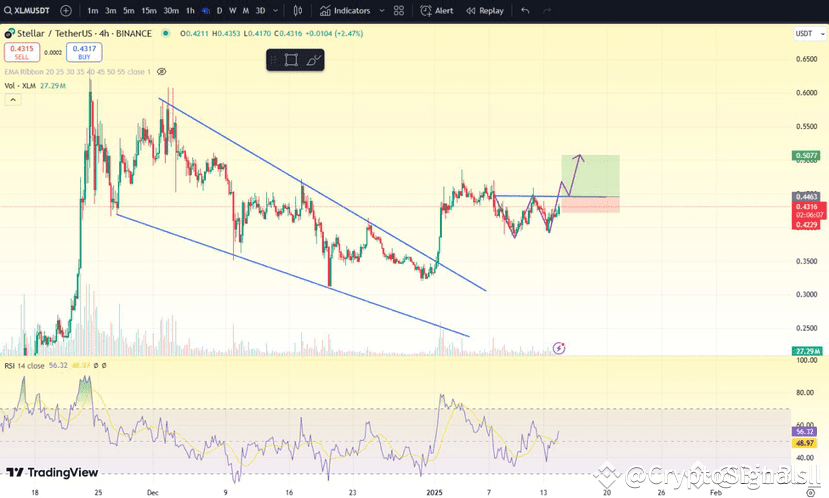Select the Vol · XLM indicator legend
Image resolution: width=829 pixels, height=498 pixels.
click(x=35, y=86)
